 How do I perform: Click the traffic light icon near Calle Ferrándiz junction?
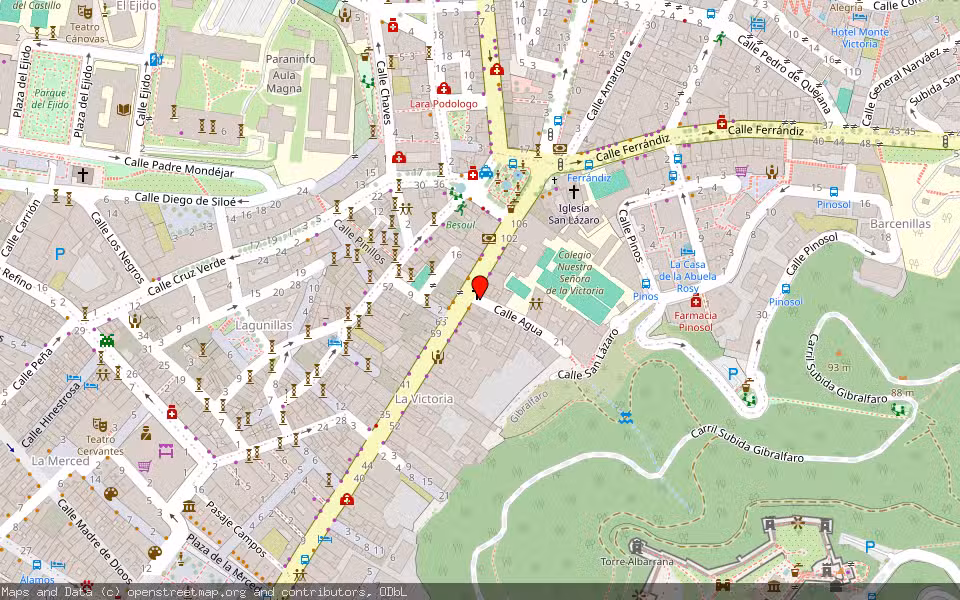point(560,163)
